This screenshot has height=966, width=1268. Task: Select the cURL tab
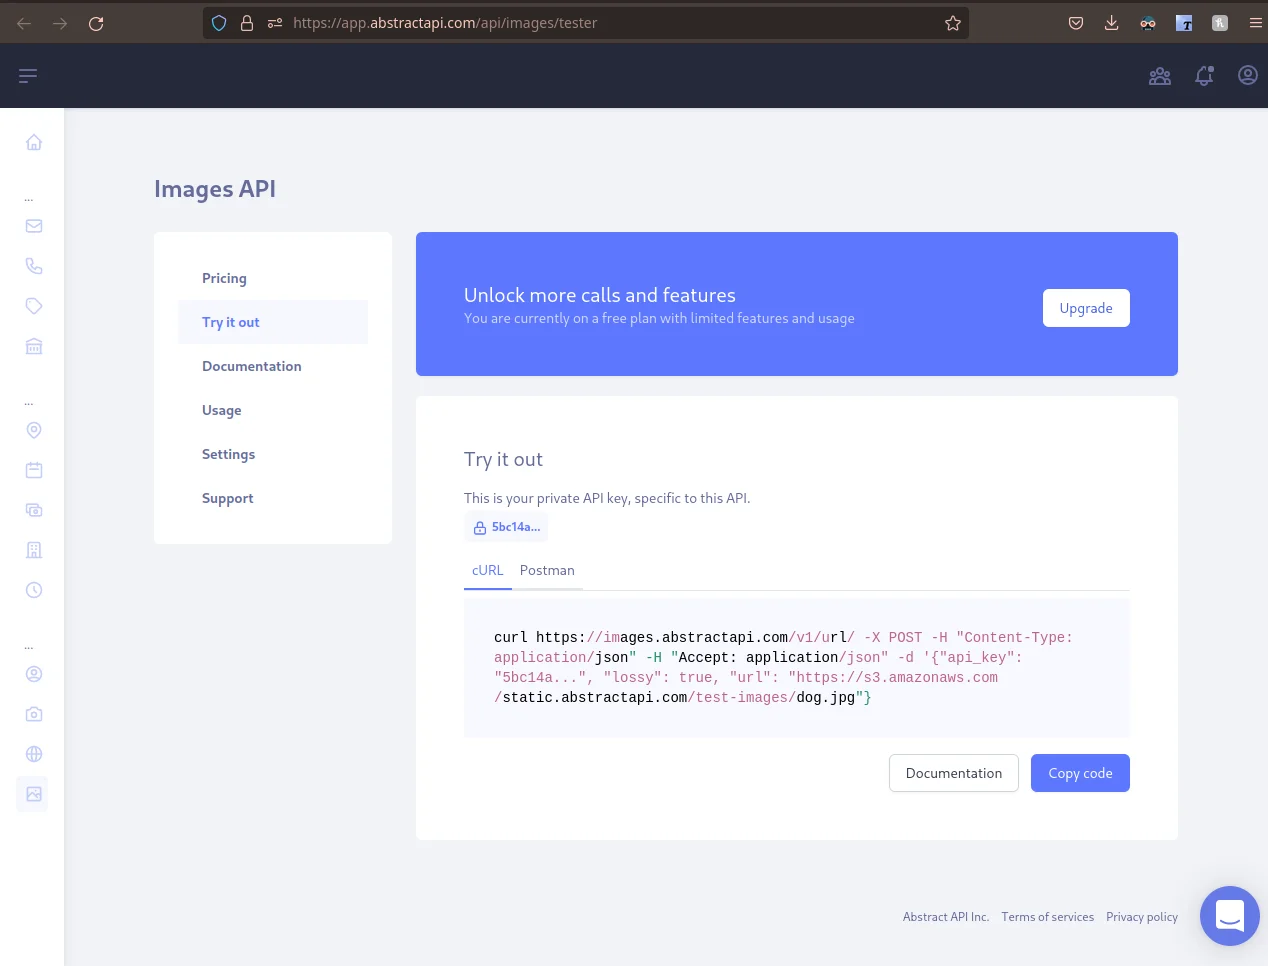(x=488, y=570)
